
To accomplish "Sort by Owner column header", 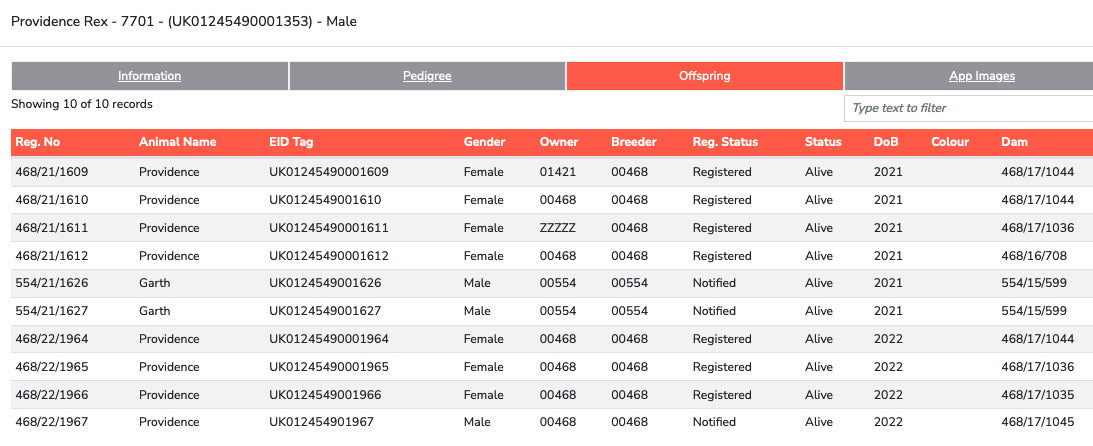I will pyautogui.click(x=559, y=142).
